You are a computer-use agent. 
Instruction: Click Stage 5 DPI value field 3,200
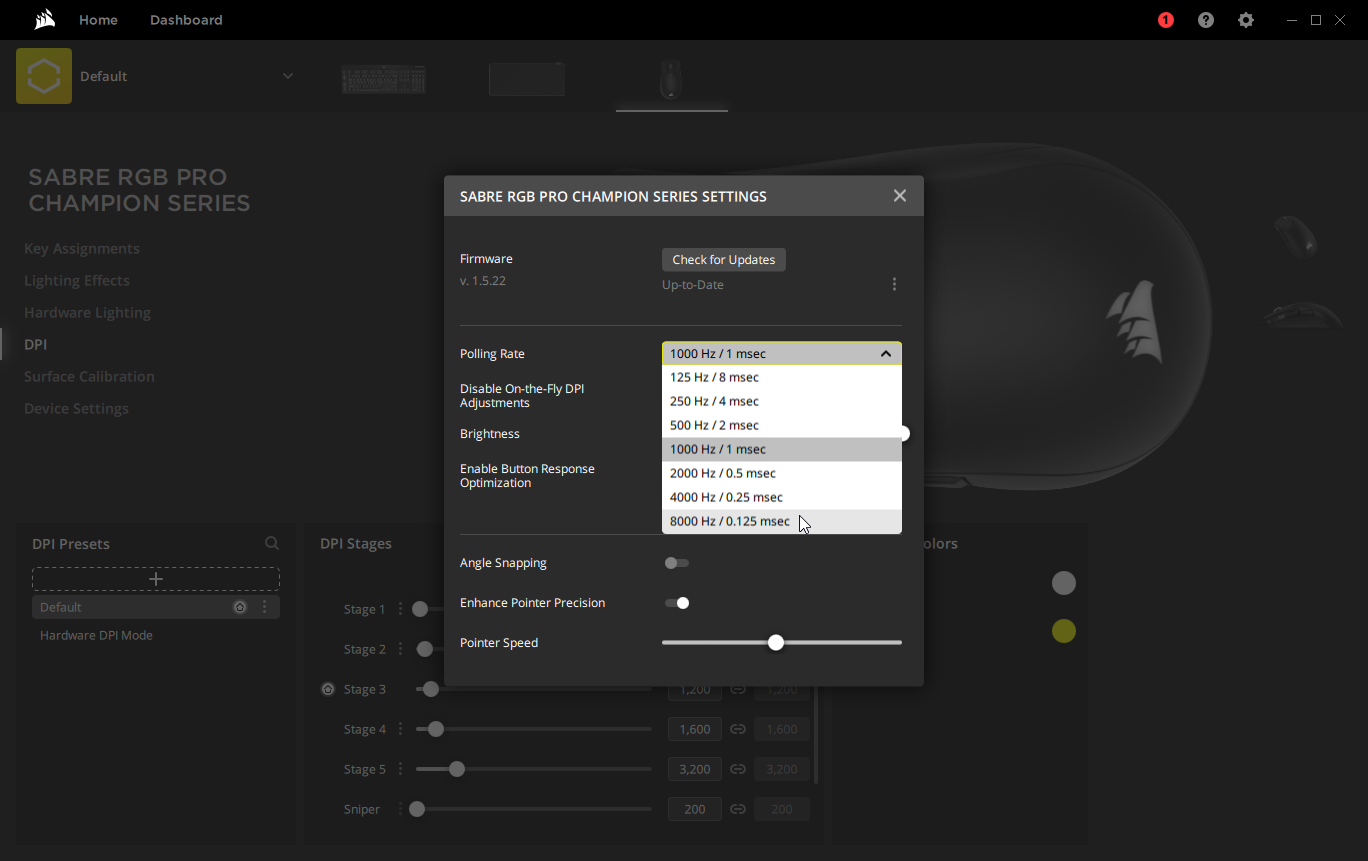click(x=695, y=769)
